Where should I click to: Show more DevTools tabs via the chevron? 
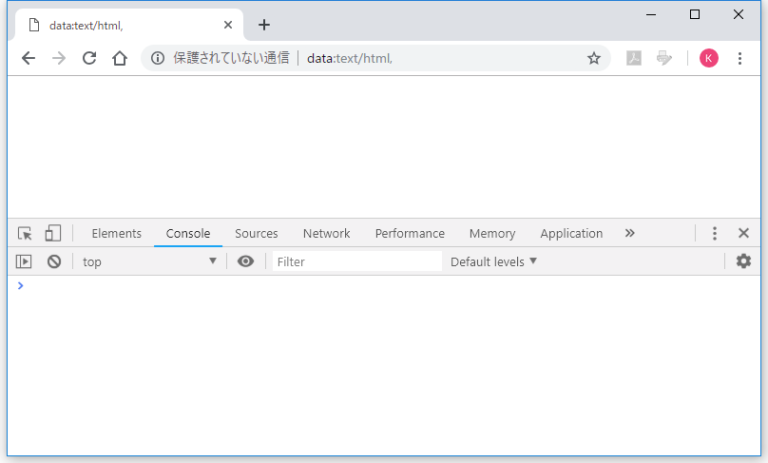[x=629, y=233]
